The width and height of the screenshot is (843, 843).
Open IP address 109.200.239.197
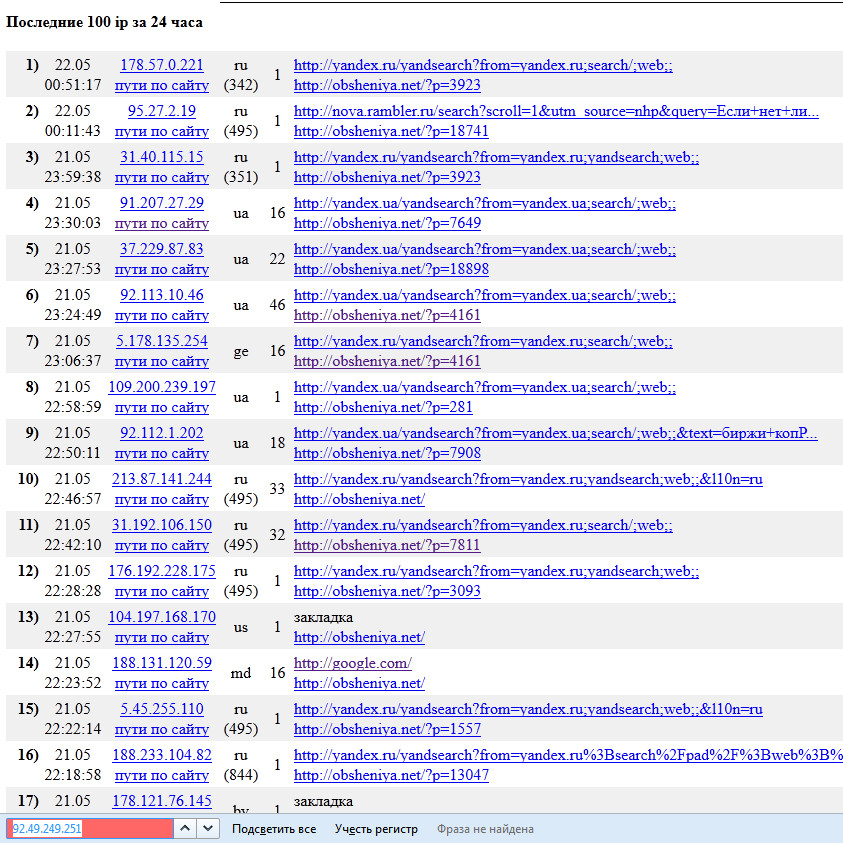click(162, 387)
